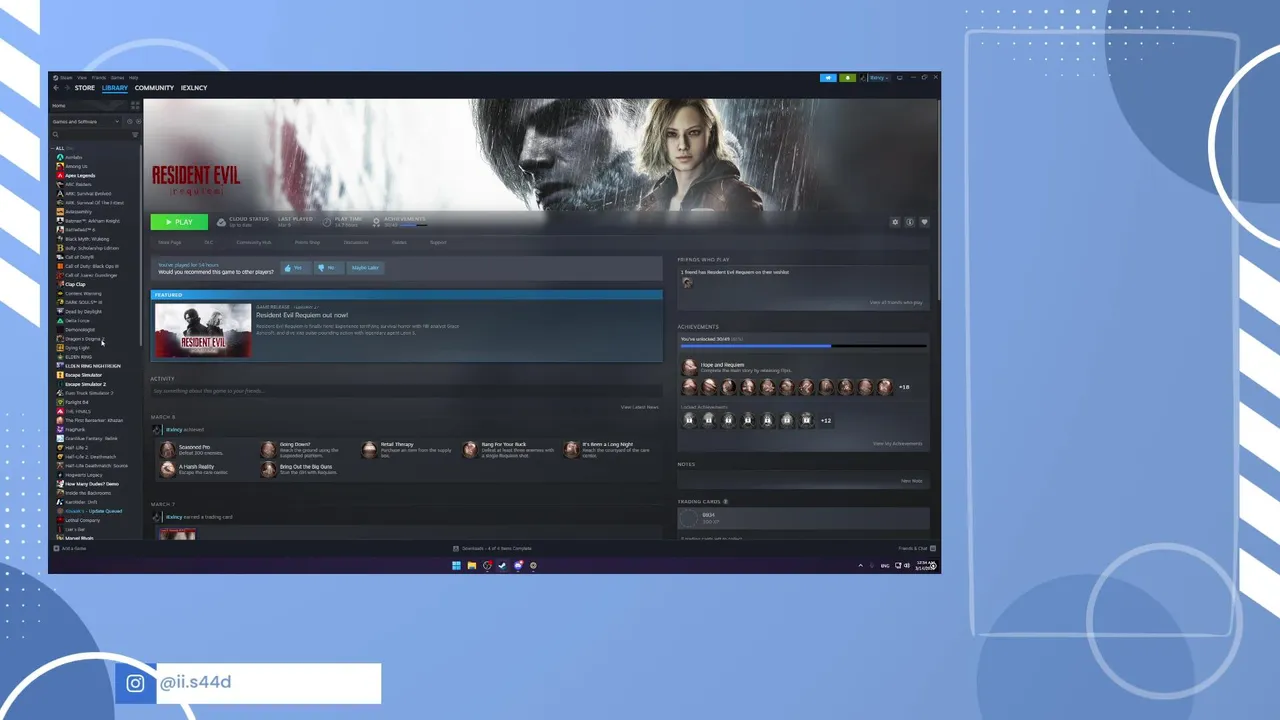Viewport: 1280px width, 720px height.
Task: Click the activity status input field
Action: 404,391
